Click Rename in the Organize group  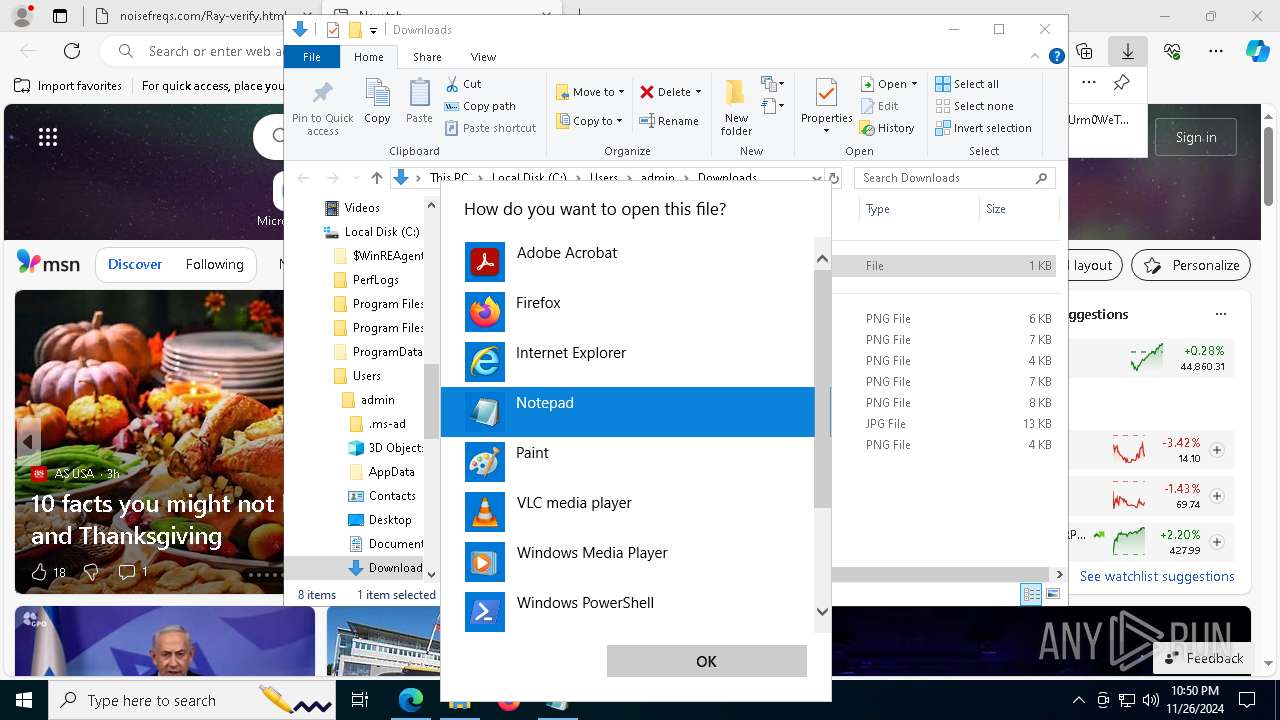click(x=669, y=121)
